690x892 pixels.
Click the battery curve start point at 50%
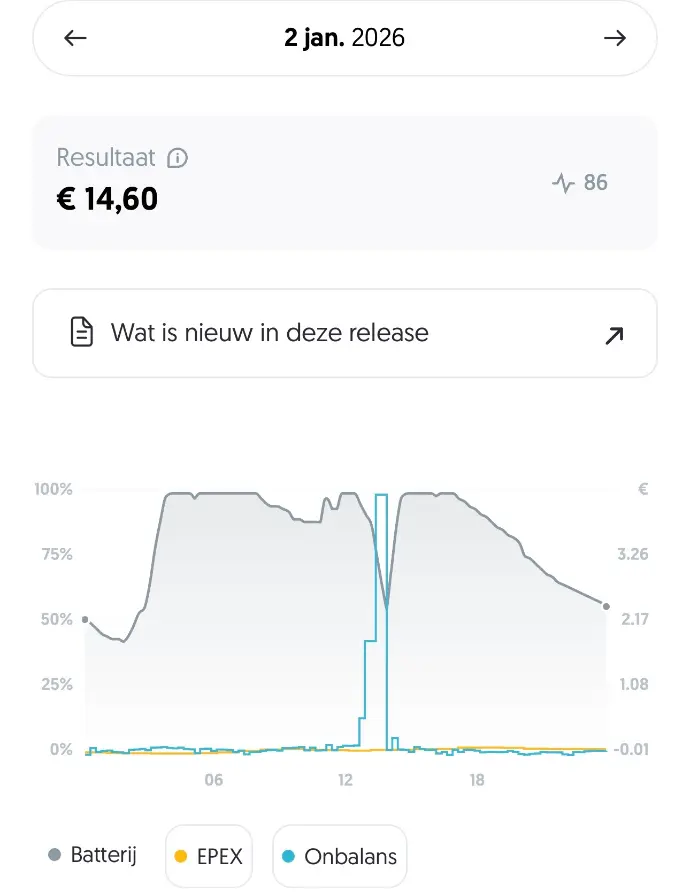coord(85,620)
